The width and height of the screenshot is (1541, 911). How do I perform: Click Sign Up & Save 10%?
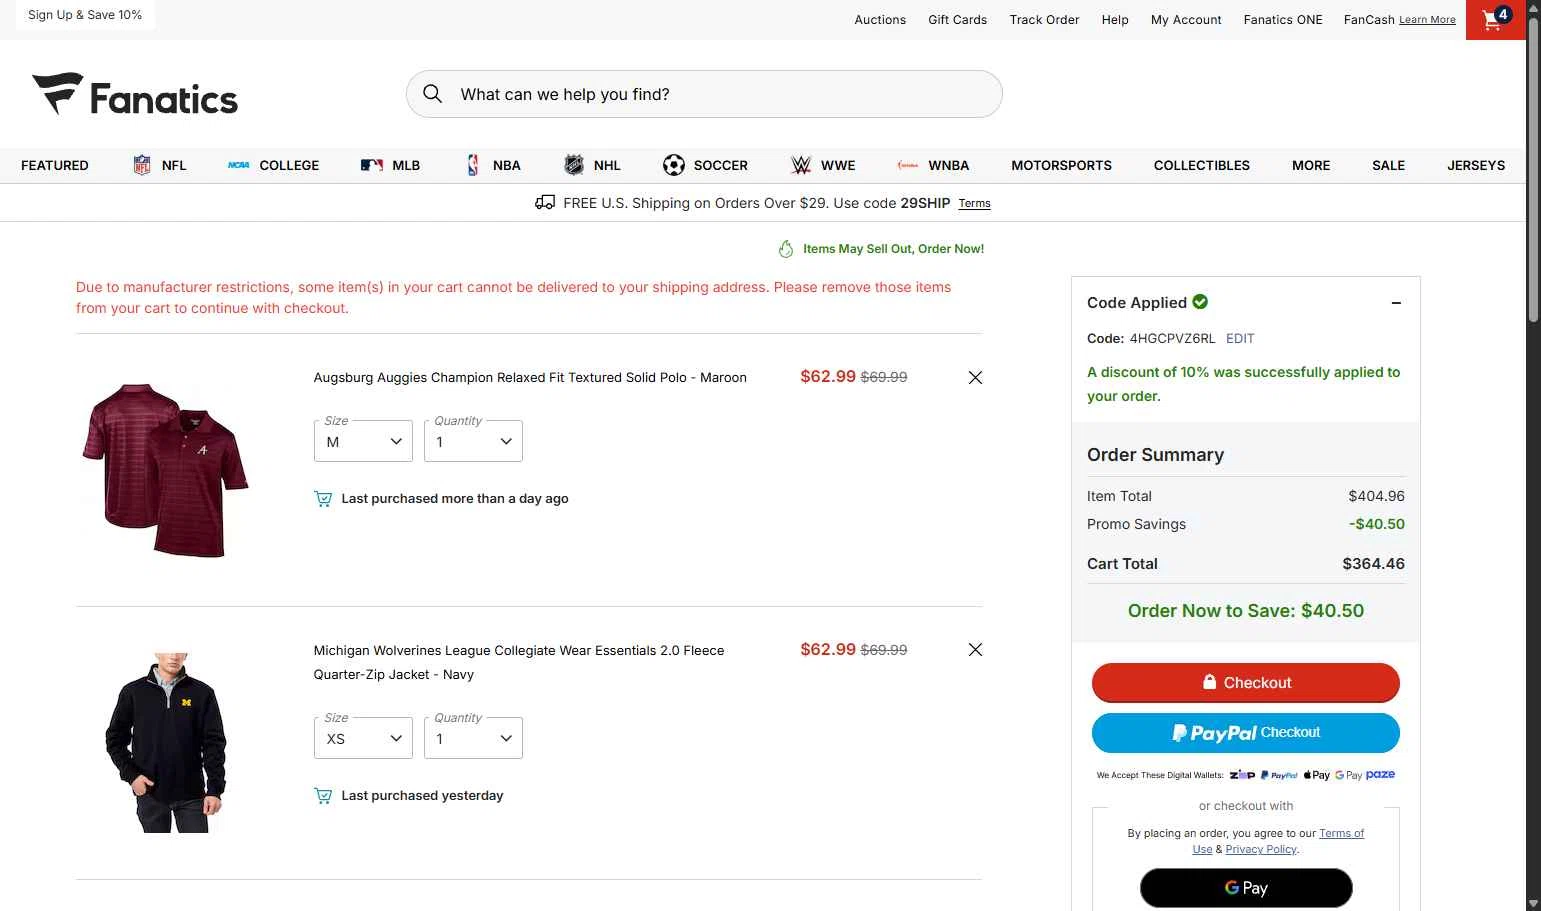[85, 15]
